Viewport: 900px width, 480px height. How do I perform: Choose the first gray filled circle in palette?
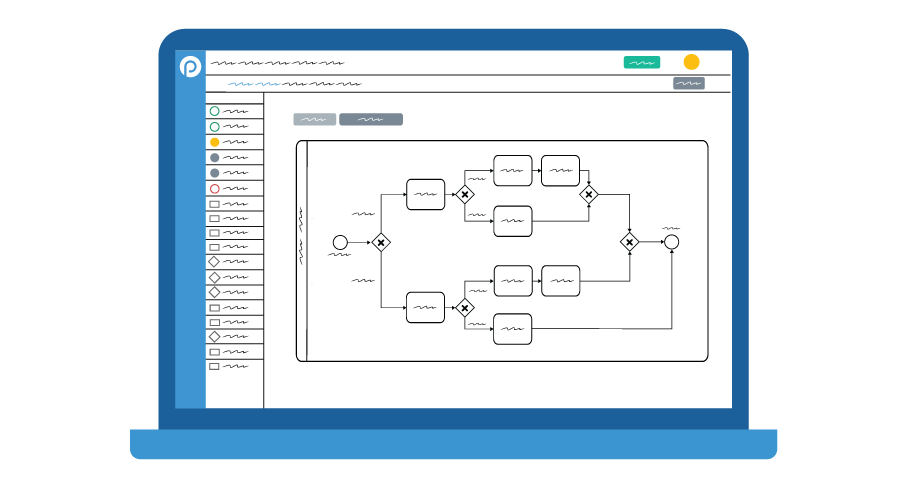tap(215, 157)
